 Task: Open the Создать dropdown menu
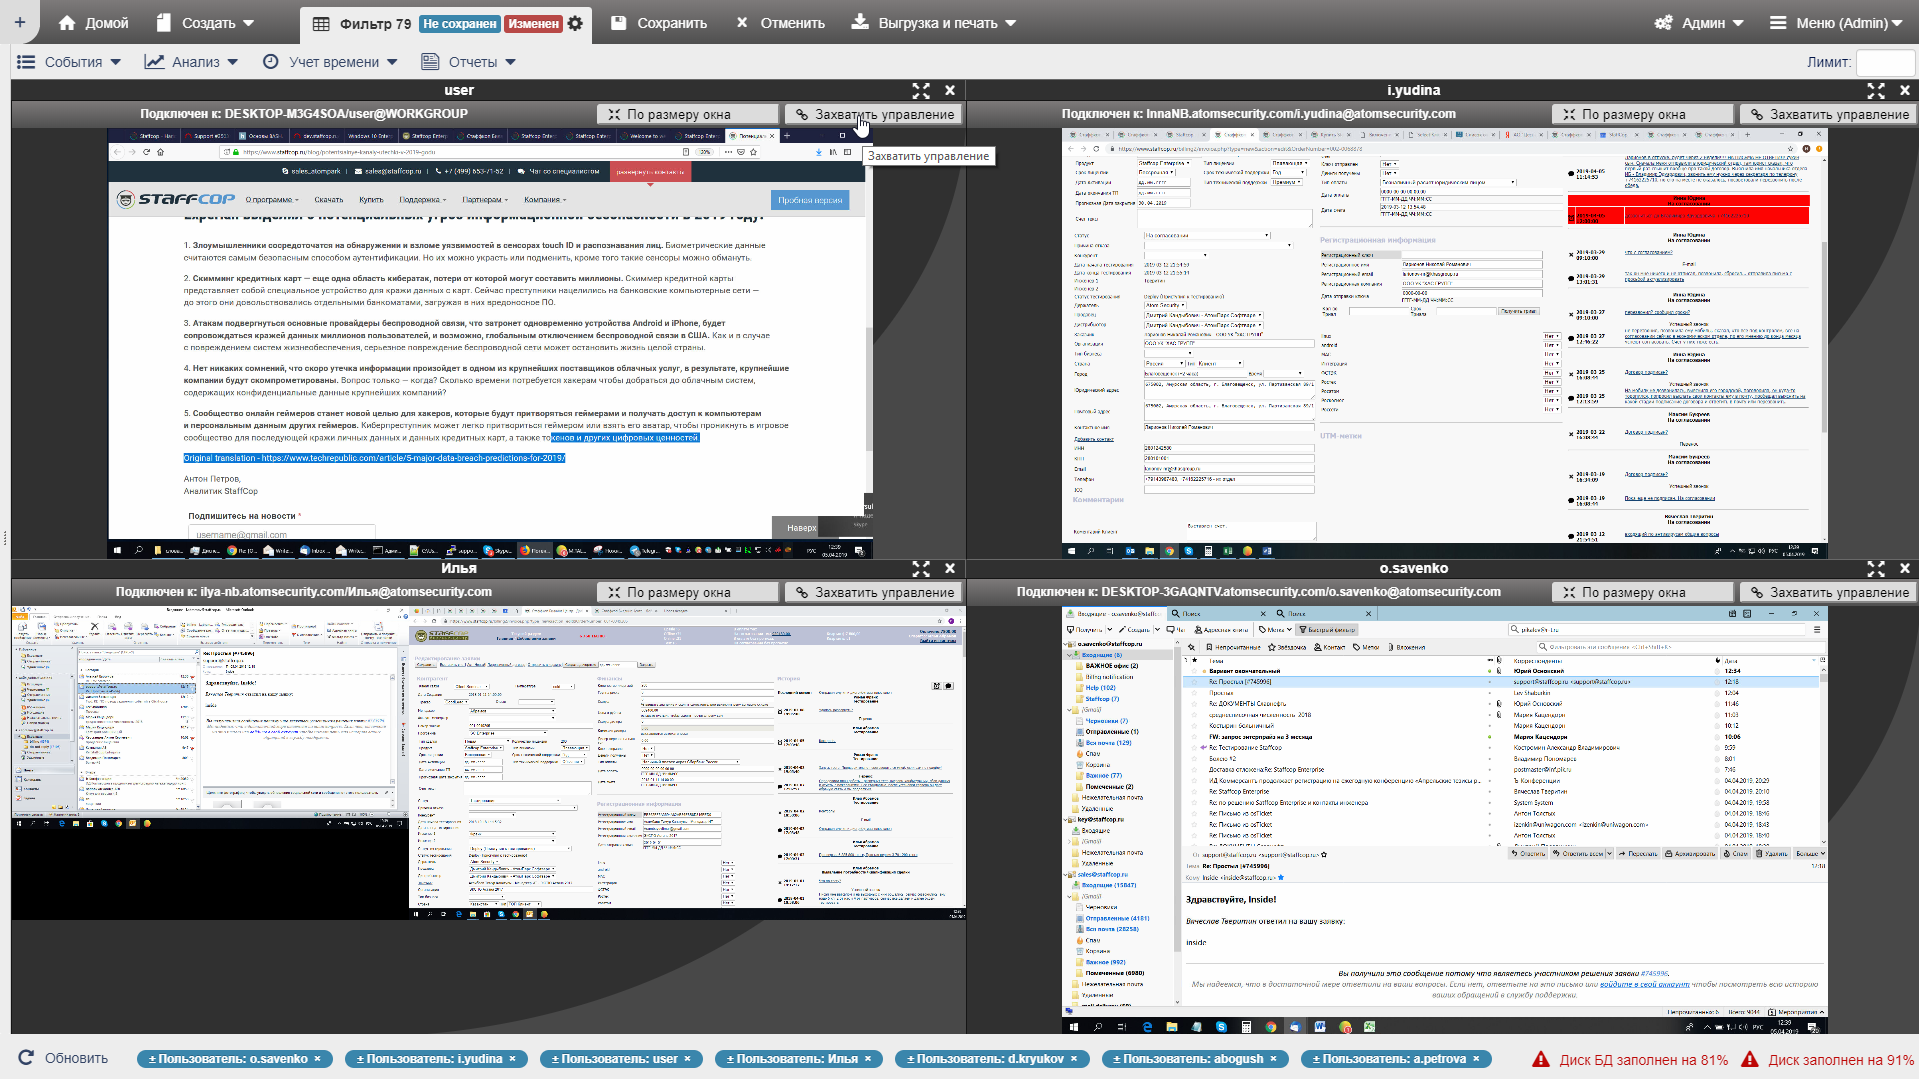tap(206, 23)
